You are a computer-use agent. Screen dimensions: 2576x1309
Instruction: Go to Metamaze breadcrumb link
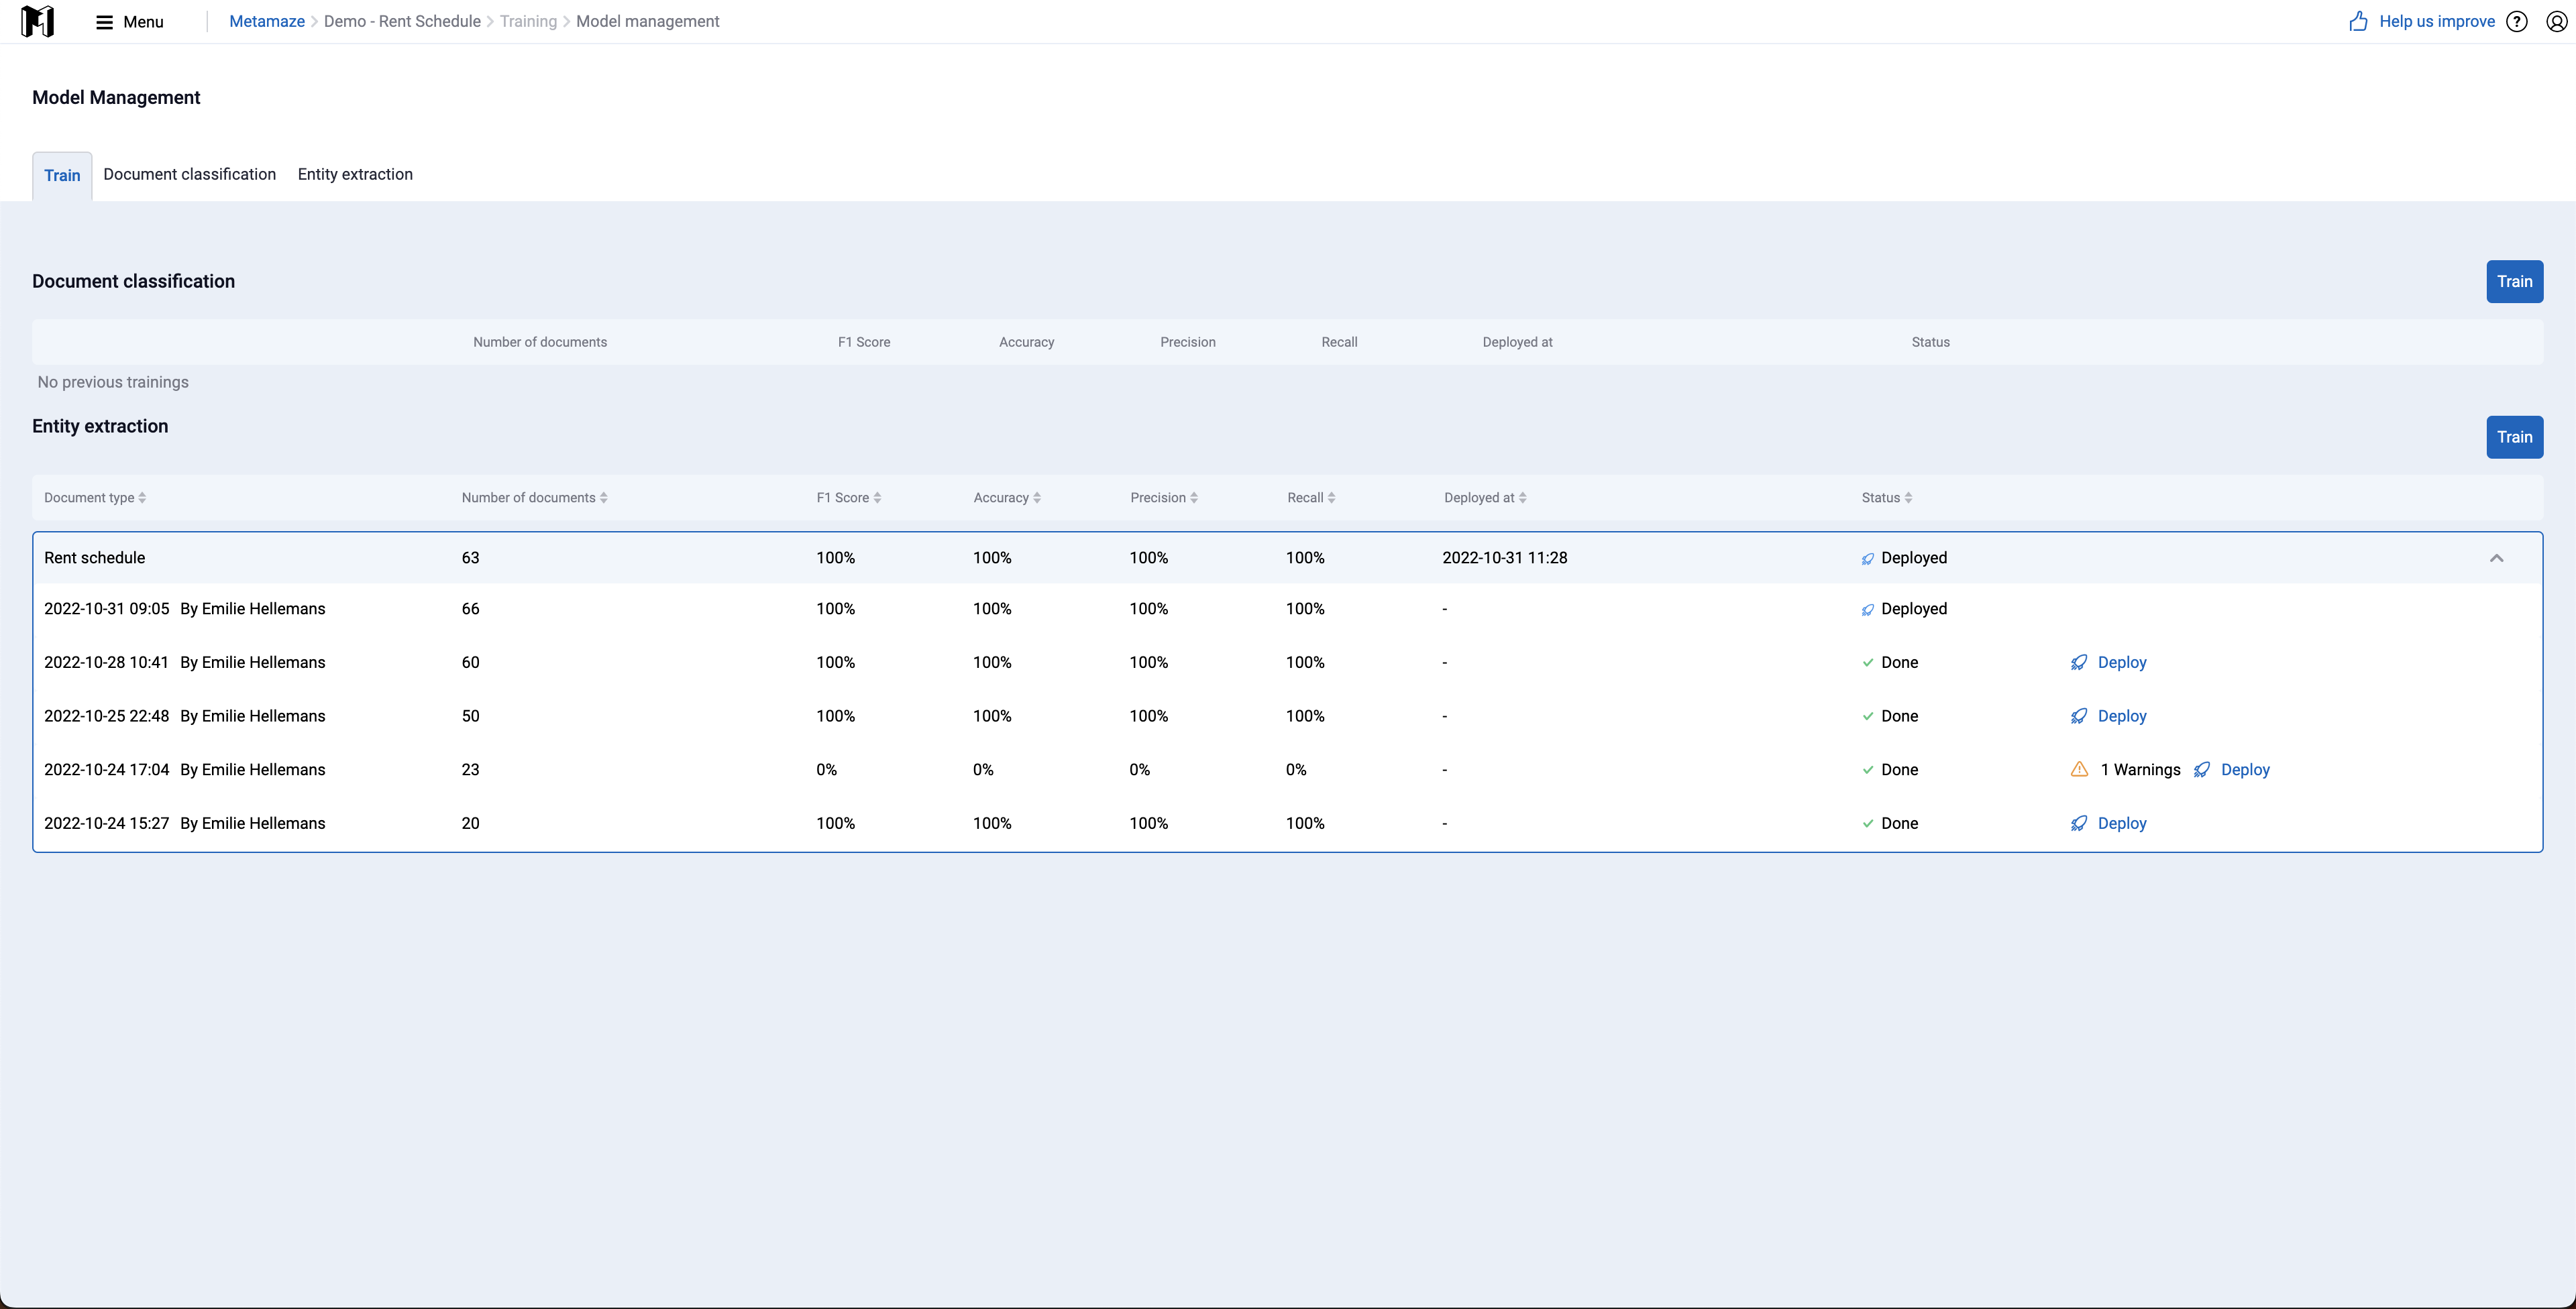[267, 21]
